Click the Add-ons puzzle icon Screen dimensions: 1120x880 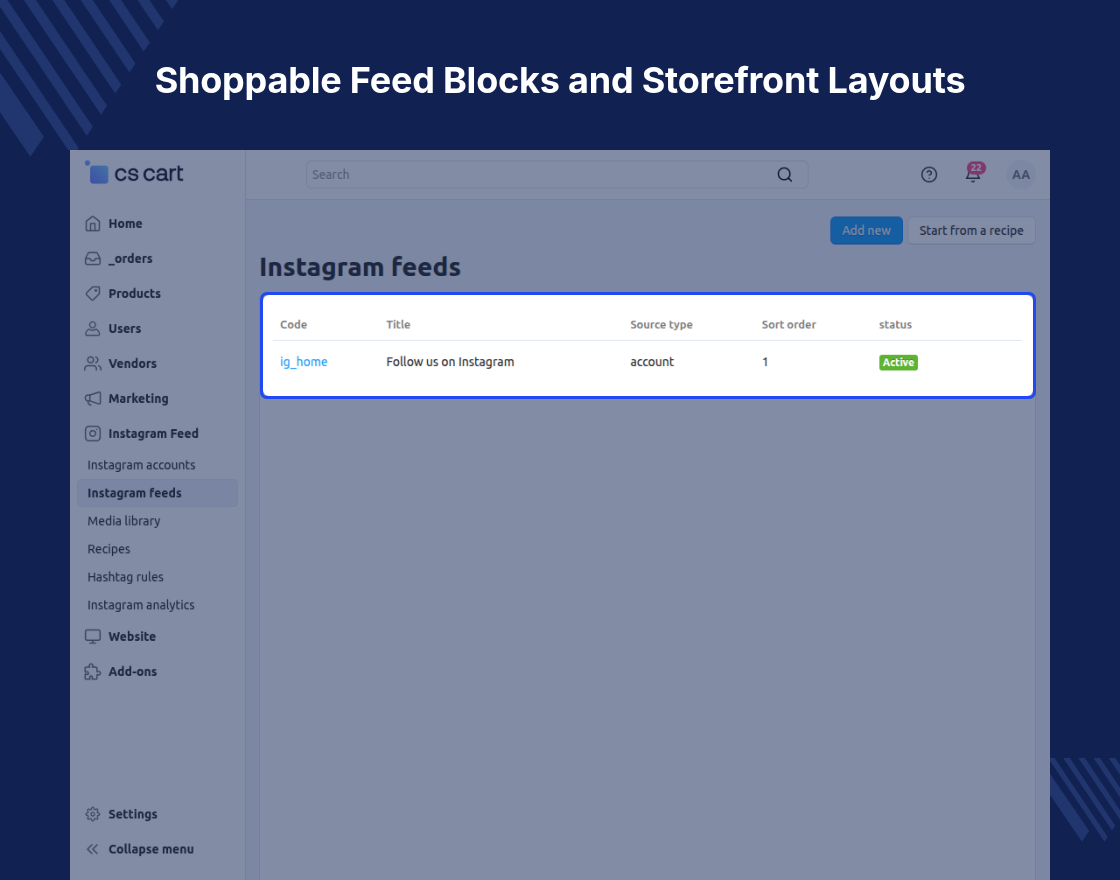pyautogui.click(x=93, y=671)
